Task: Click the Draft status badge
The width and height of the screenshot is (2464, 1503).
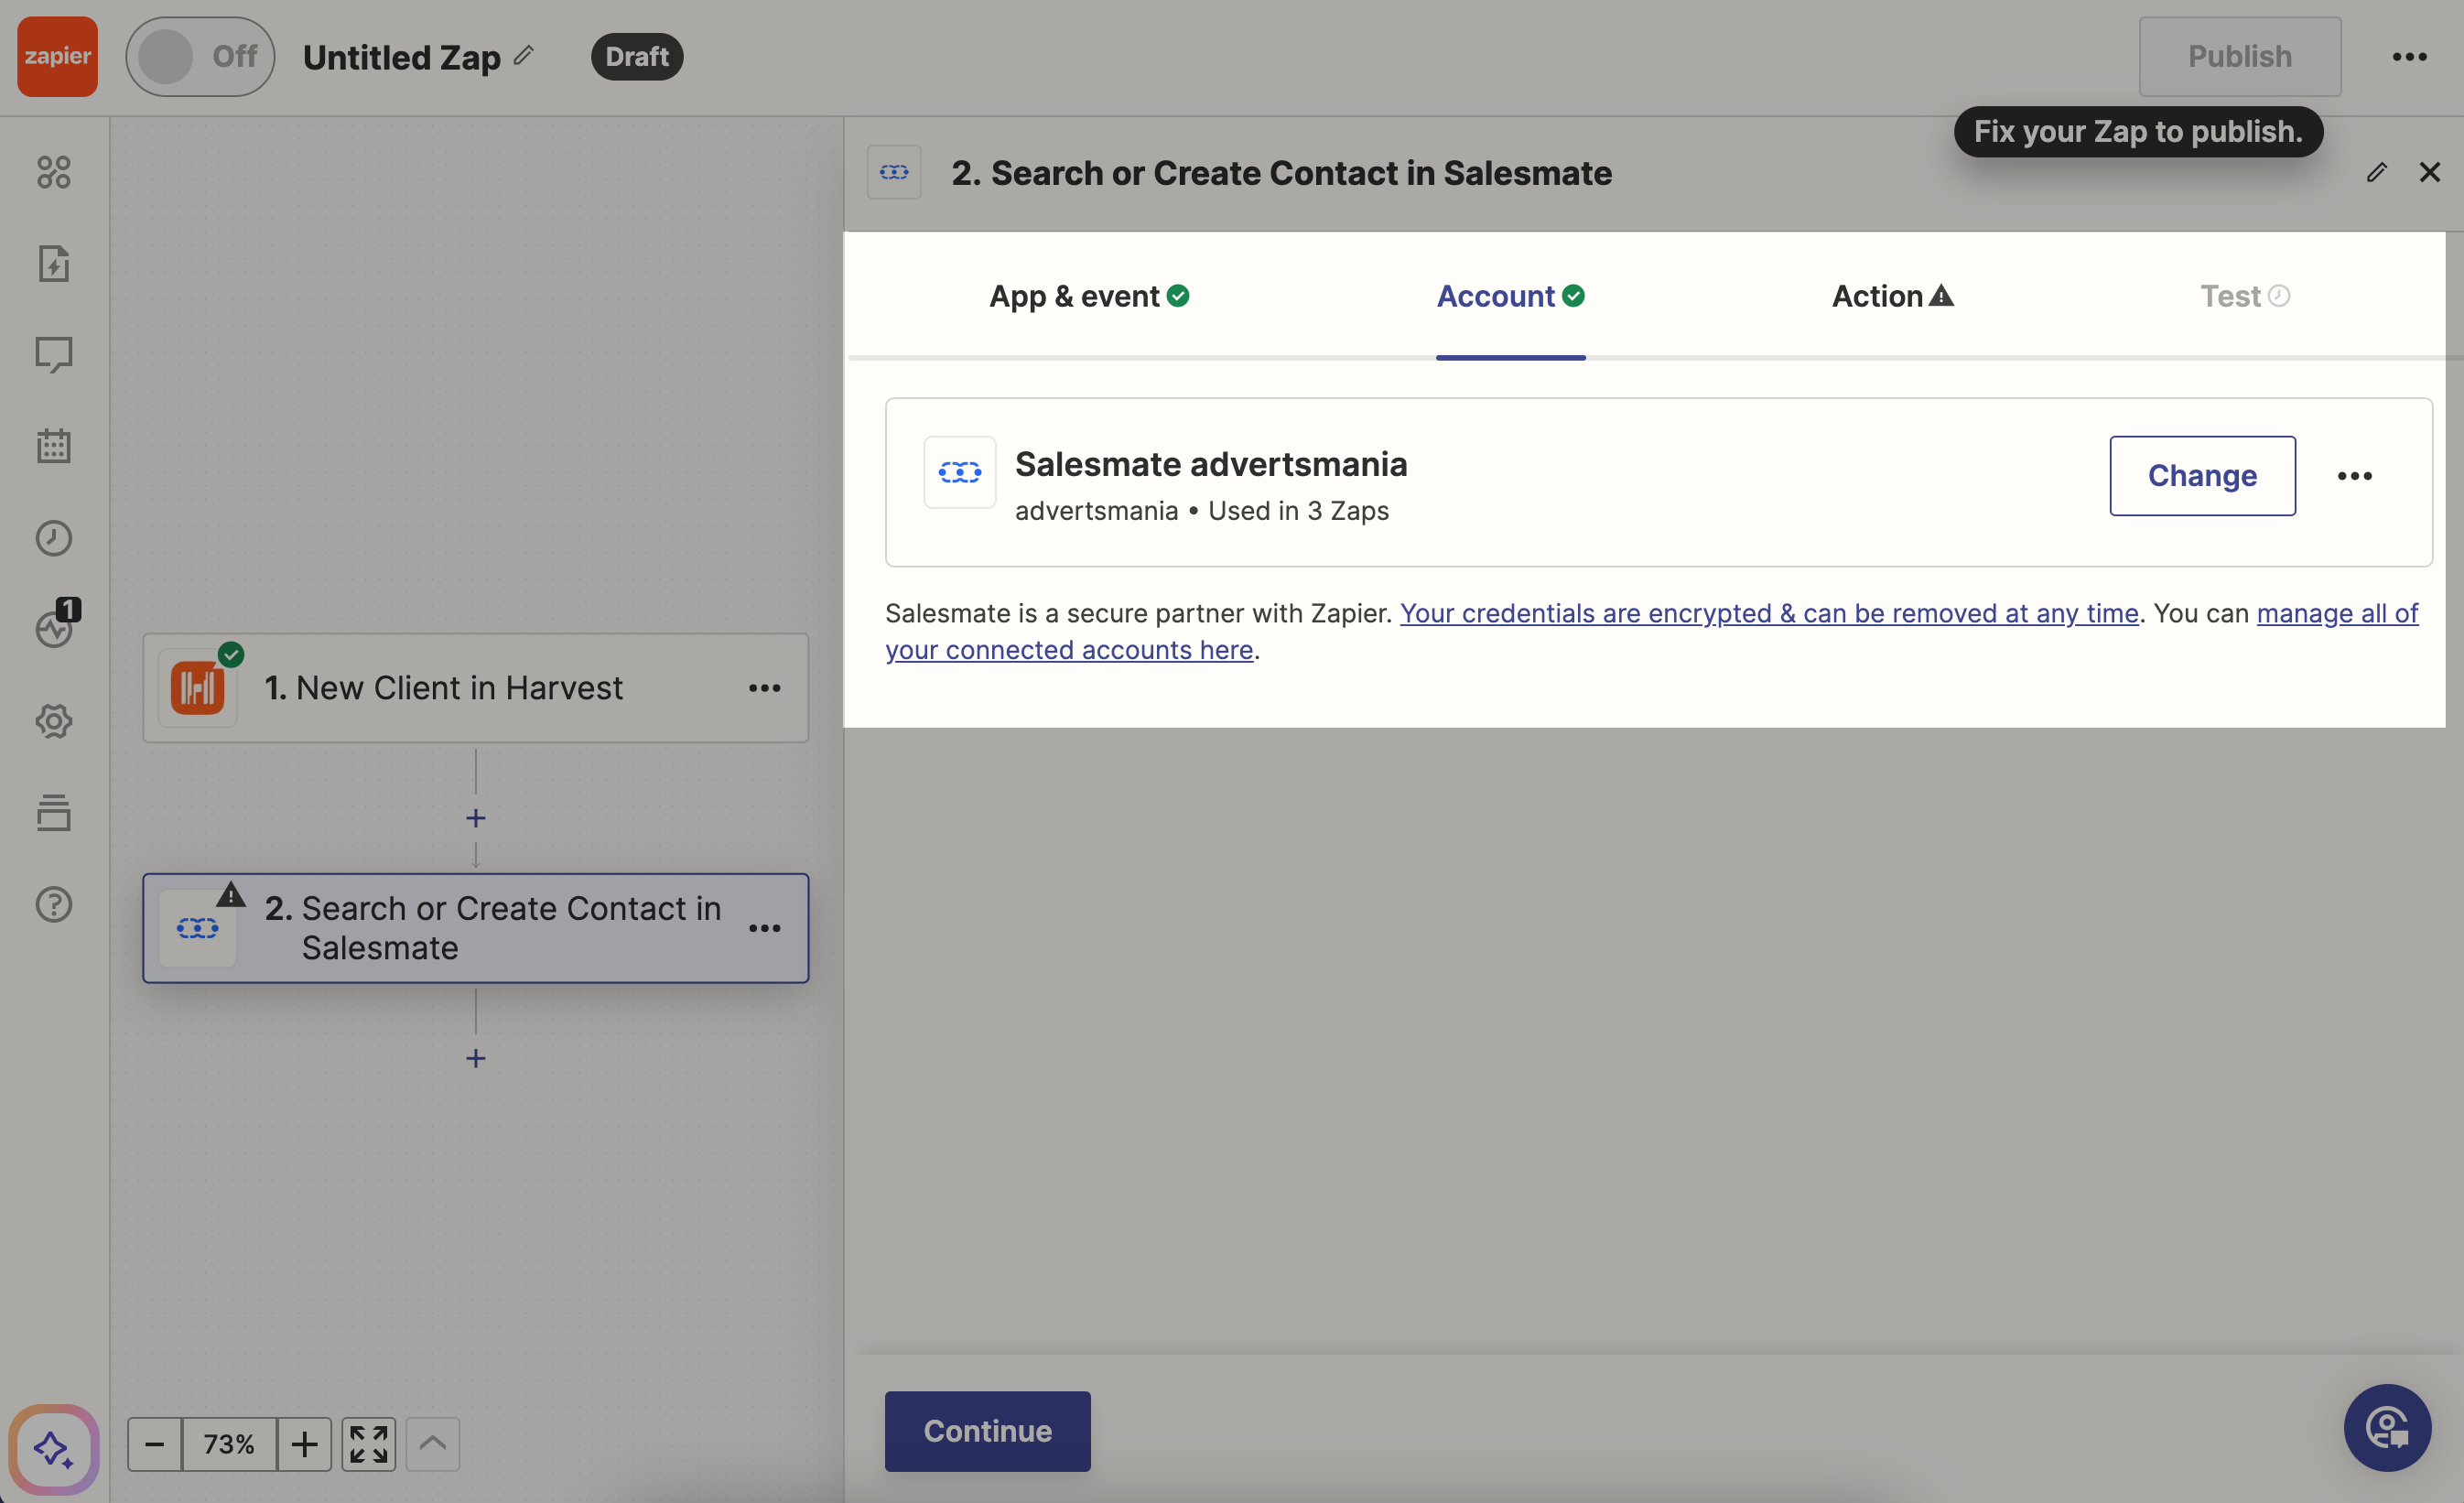Action: [637, 56]
